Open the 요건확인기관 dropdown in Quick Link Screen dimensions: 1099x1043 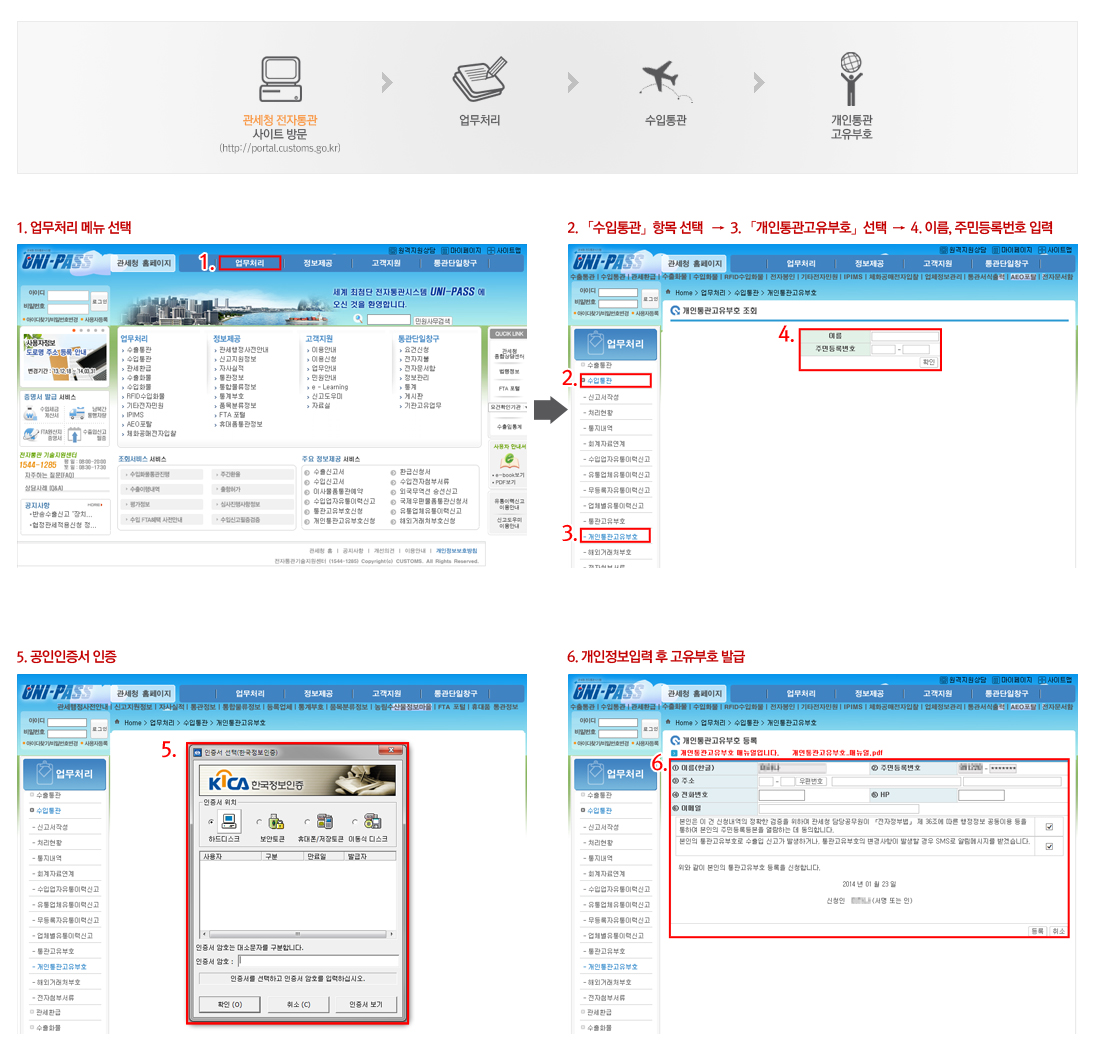[x=508, y=407]
